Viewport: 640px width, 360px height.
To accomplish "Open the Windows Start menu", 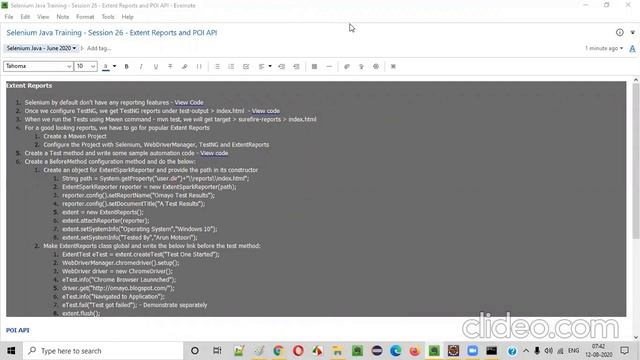I will click(x=11, y=351).
